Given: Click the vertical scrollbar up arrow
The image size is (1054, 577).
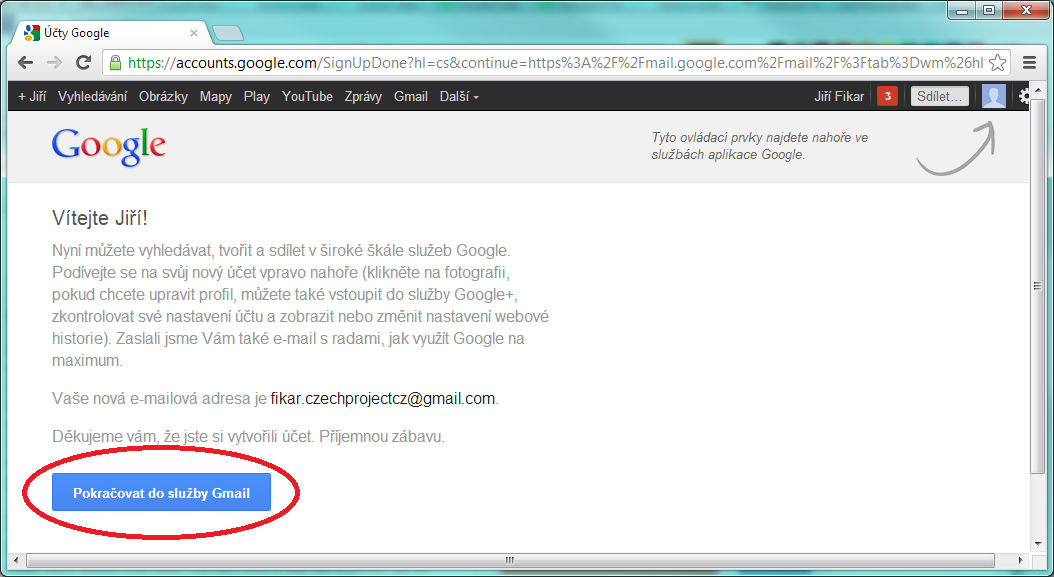Looking at the screenshot, I should (1037, 88).
